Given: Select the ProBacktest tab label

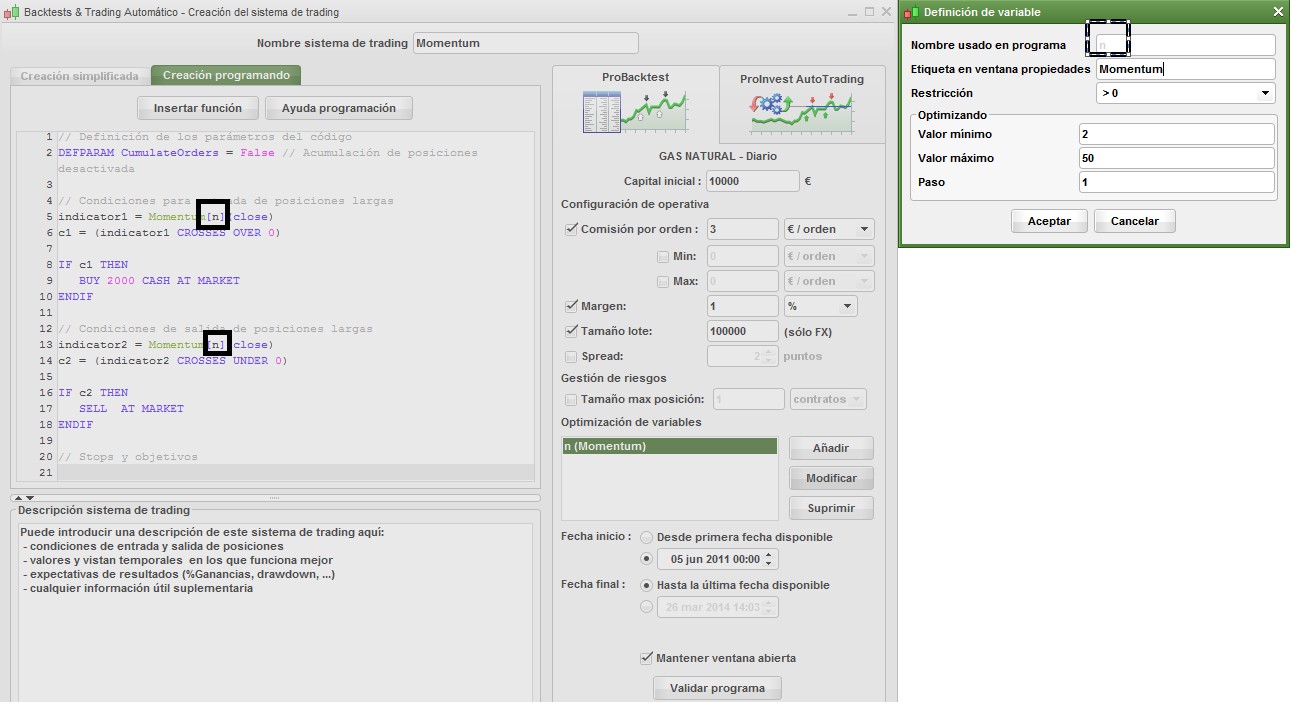Looking at the screenshot, I should point(635,77).
